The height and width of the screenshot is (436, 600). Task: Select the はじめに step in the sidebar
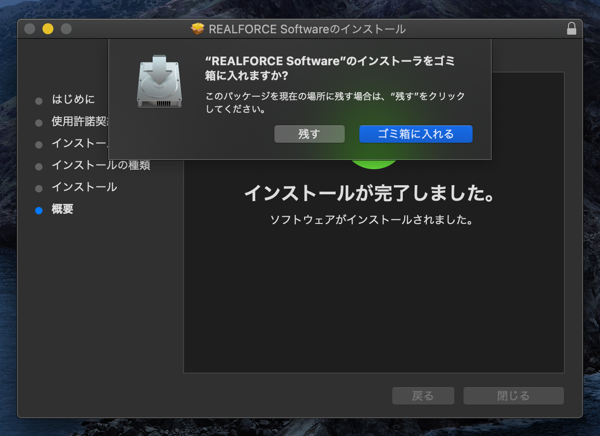[73, 100]
